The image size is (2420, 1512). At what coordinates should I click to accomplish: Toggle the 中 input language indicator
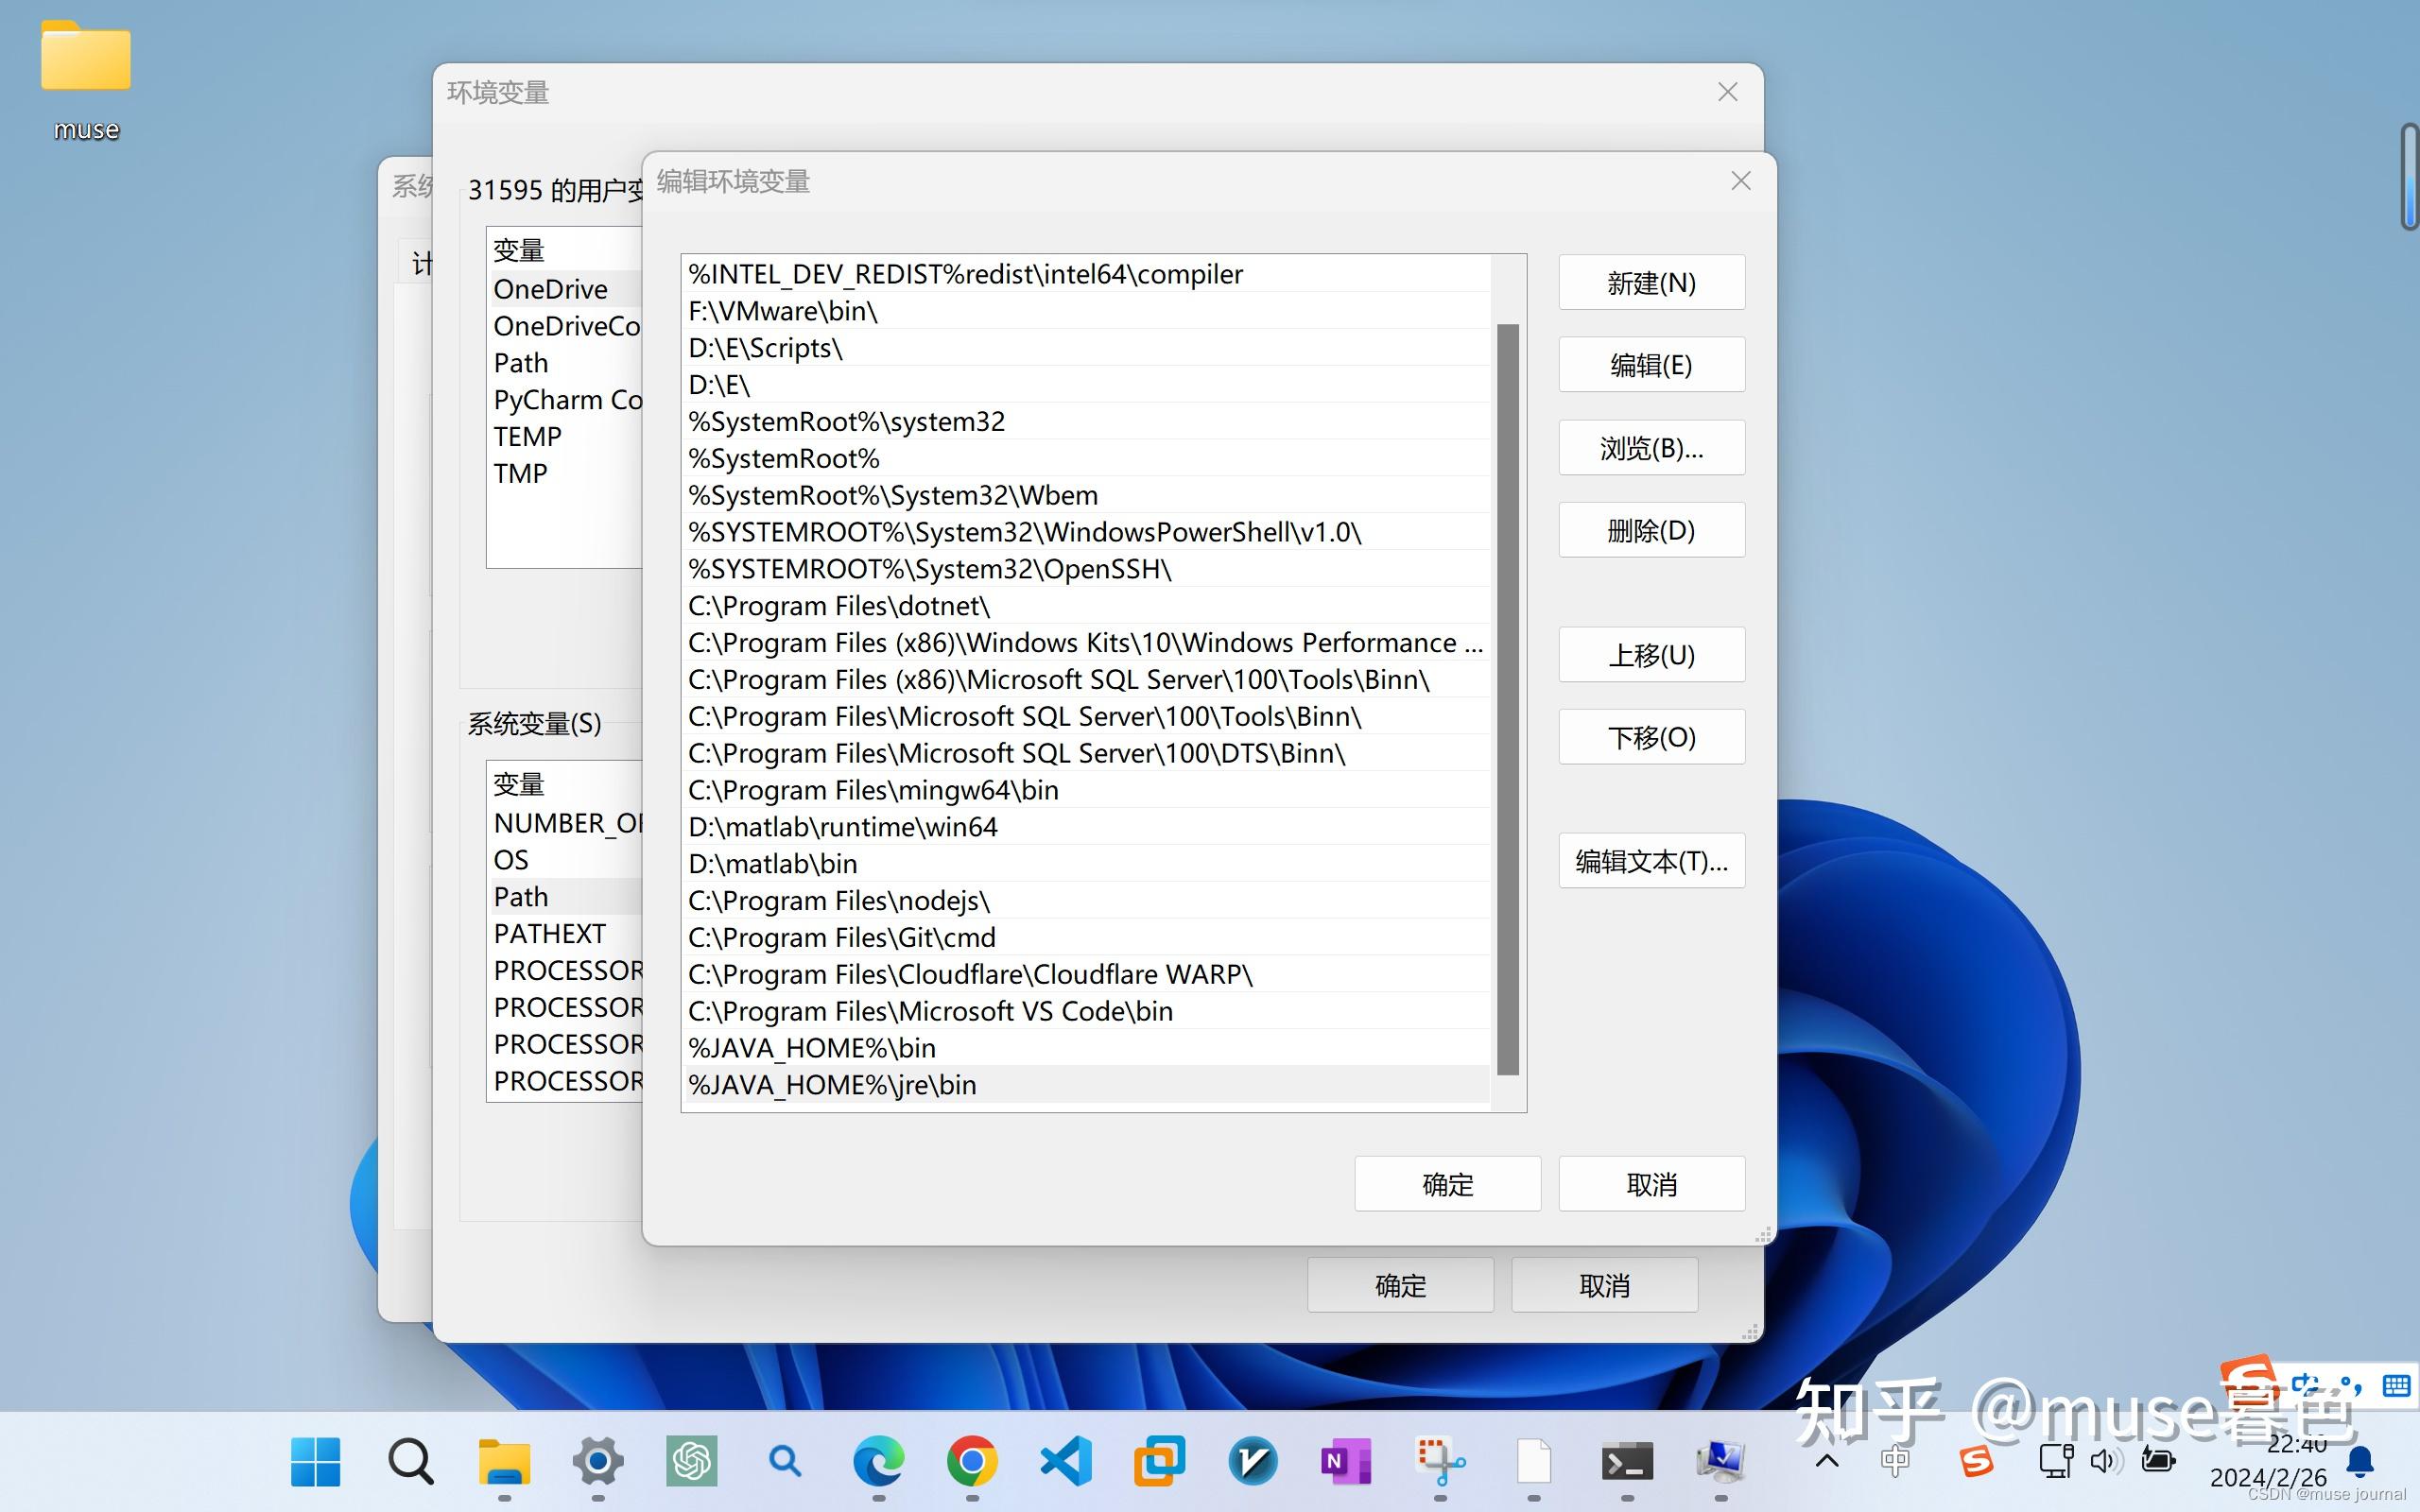[x=1897, y=1461]
